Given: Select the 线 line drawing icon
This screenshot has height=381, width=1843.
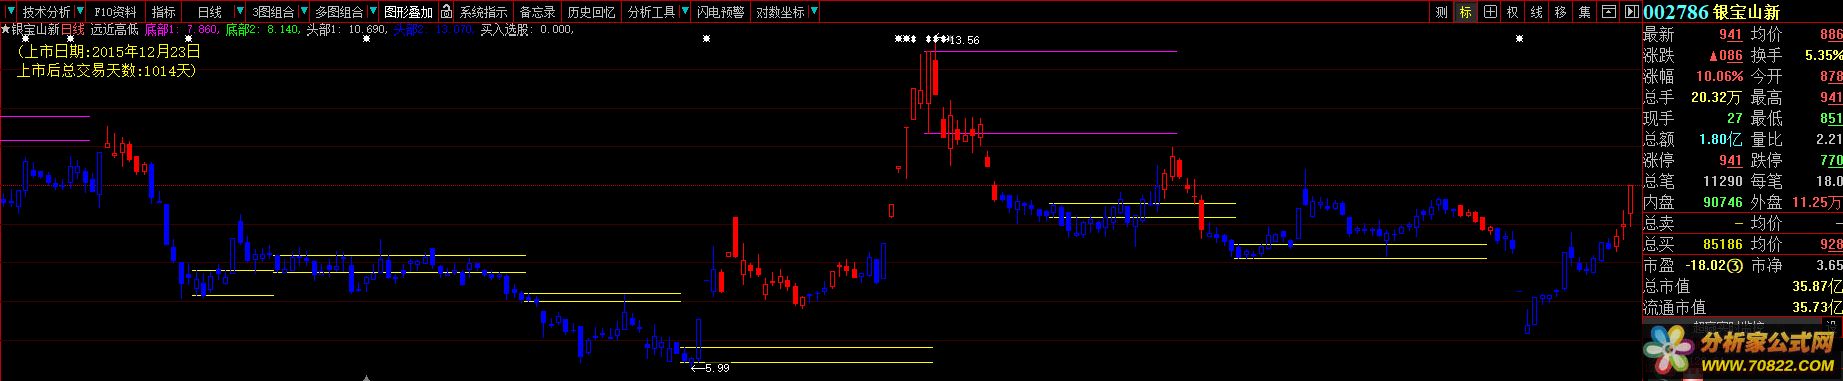Looking at the screenshot, I should (x=1537, y=12).
